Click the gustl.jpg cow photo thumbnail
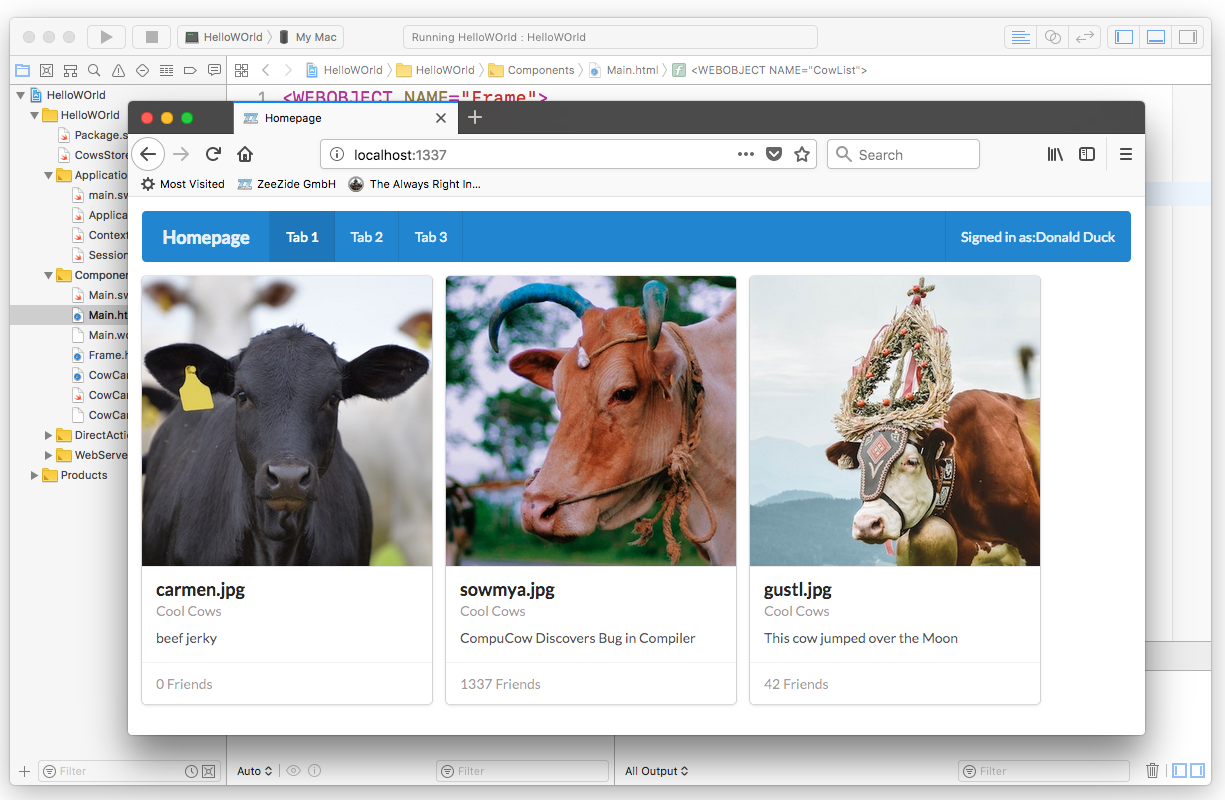1225x800 pixels. click(895, 421)
